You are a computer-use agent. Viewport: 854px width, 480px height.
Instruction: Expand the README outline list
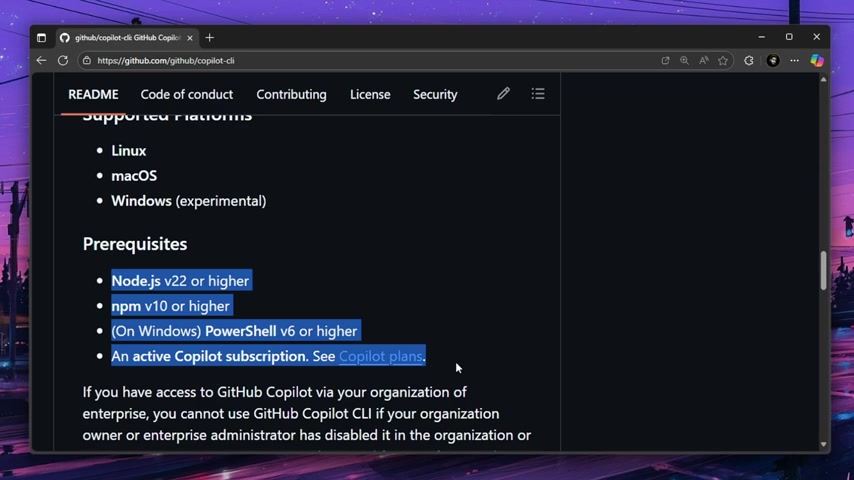coord(538,94)
